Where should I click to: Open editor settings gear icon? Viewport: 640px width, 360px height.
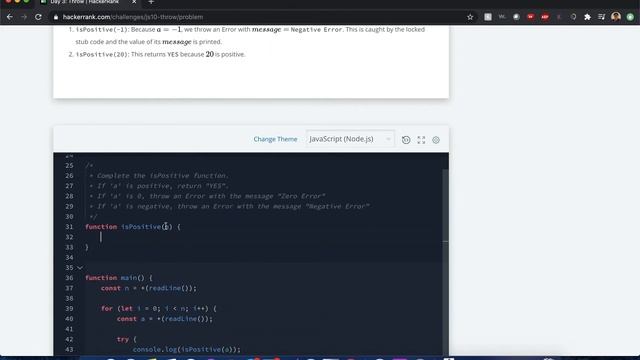[x=436, y=140]
